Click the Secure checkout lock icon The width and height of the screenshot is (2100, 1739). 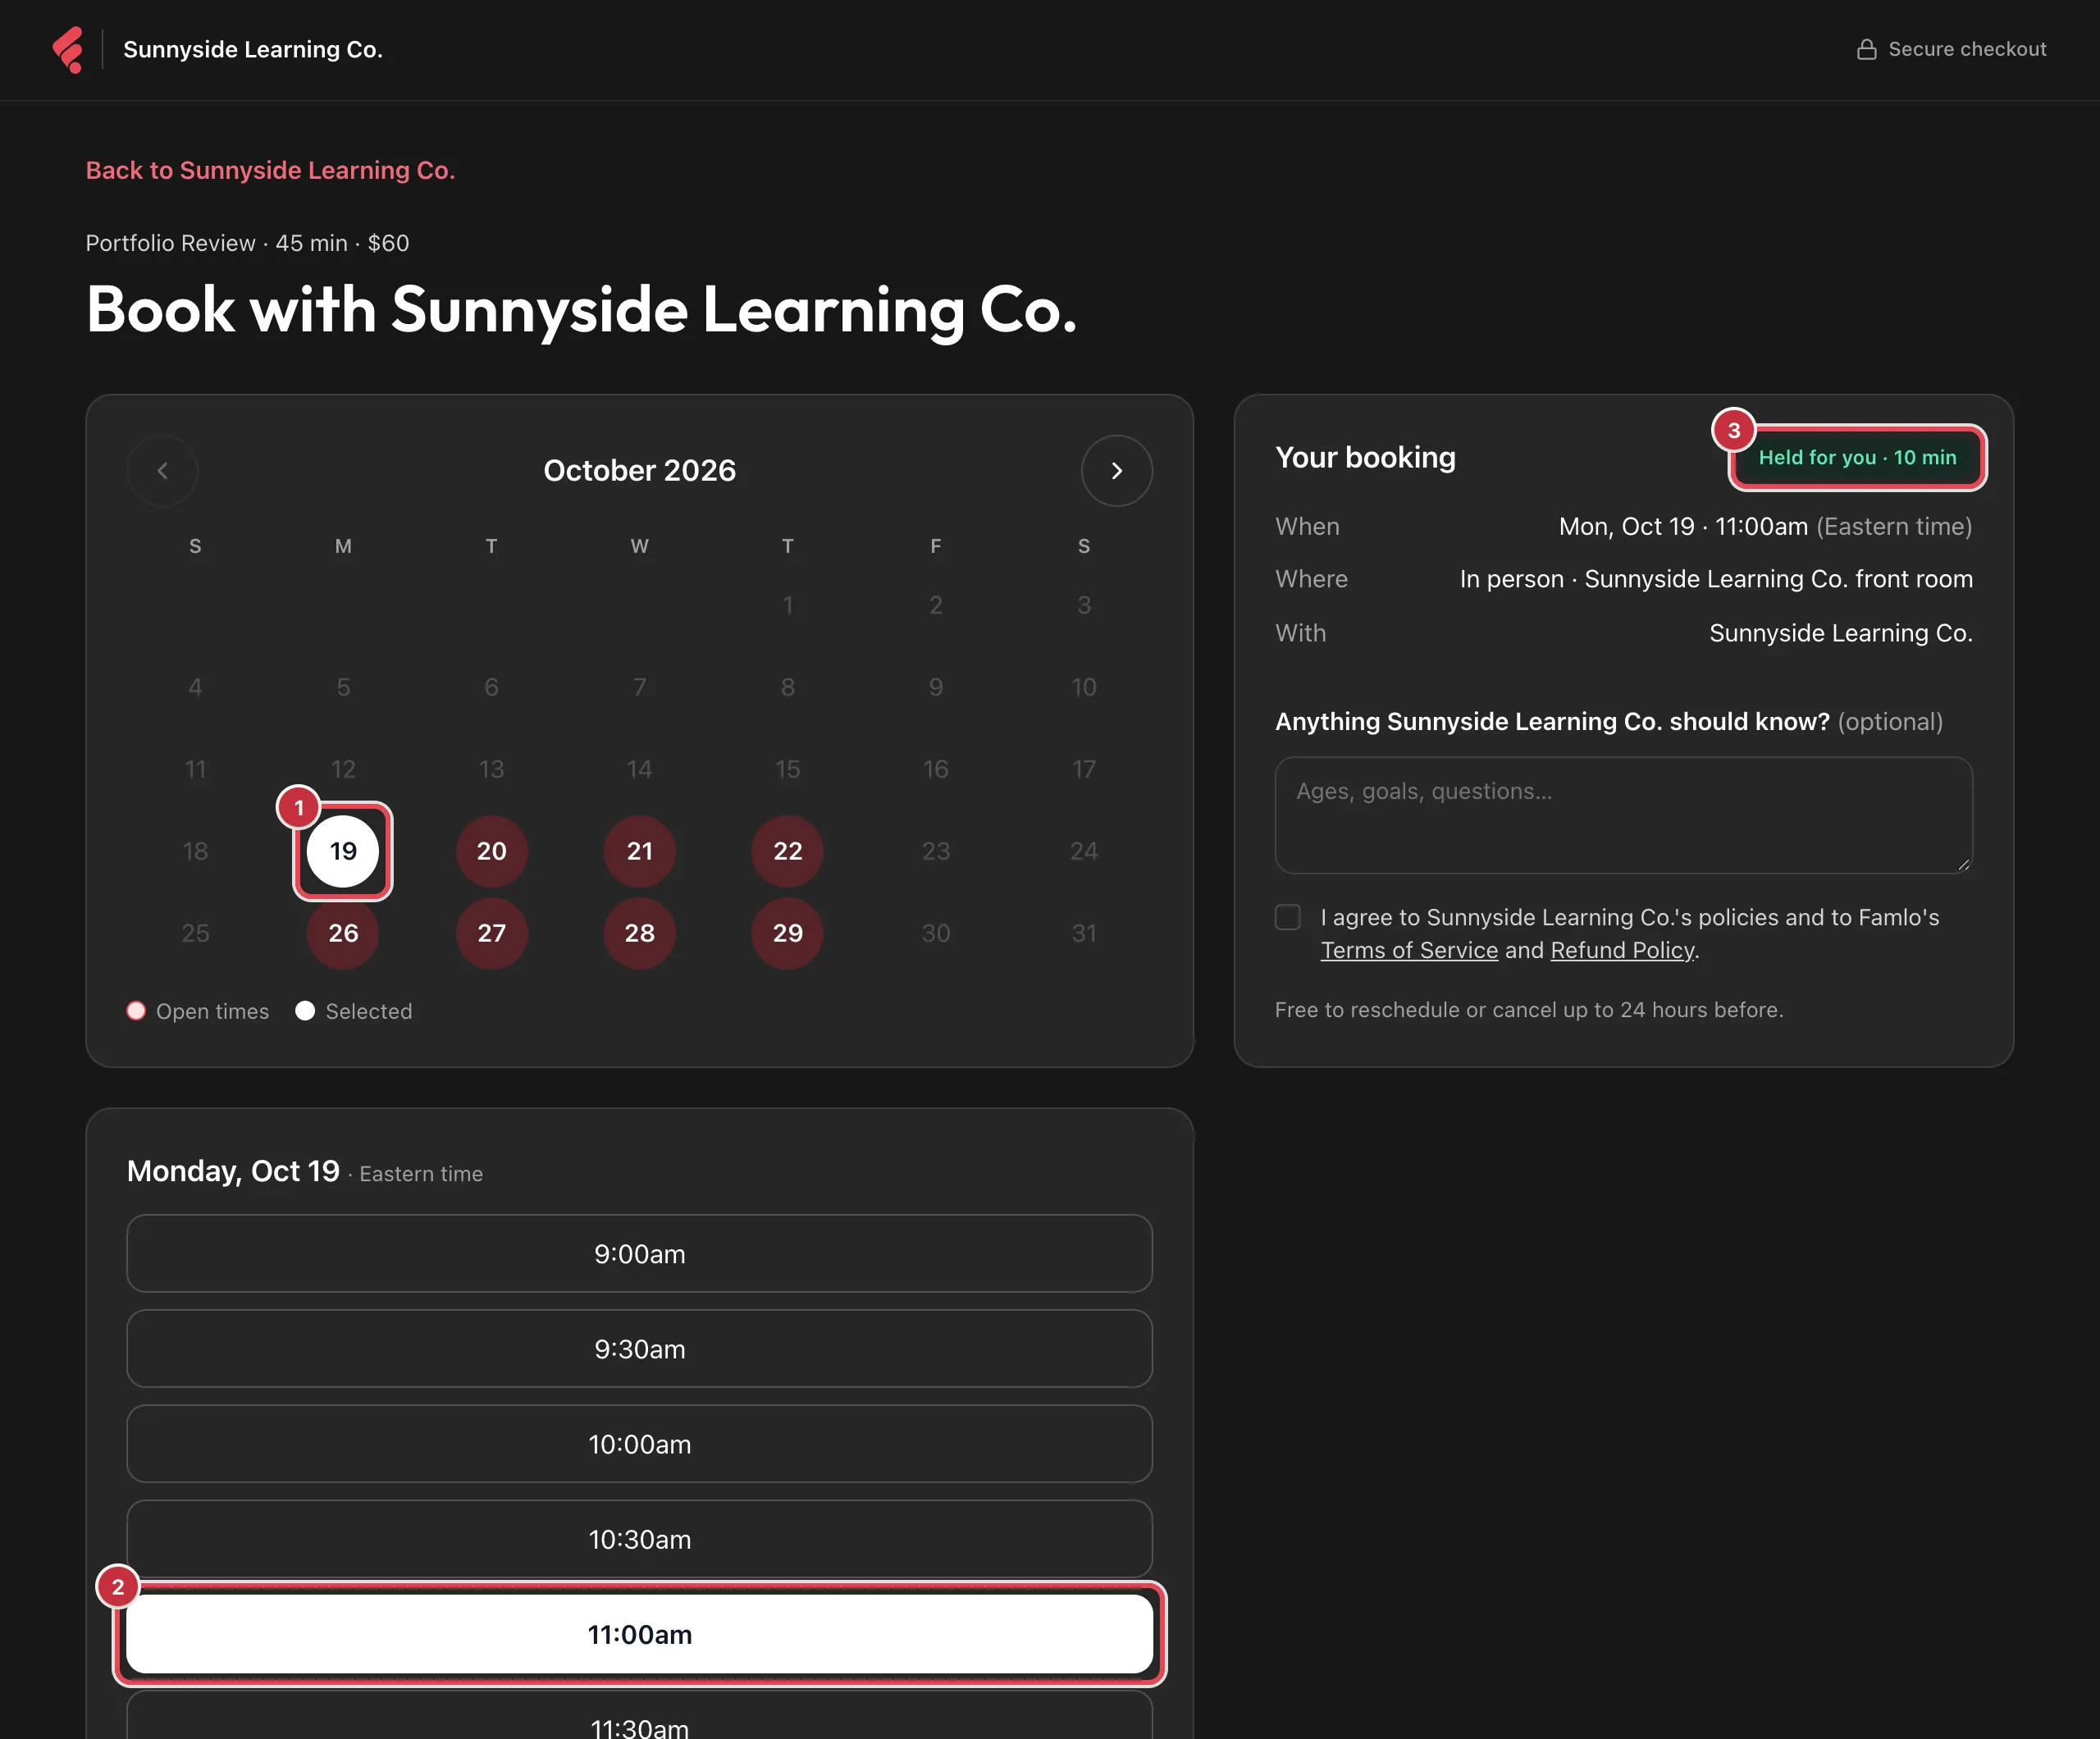coord(1866,49)
